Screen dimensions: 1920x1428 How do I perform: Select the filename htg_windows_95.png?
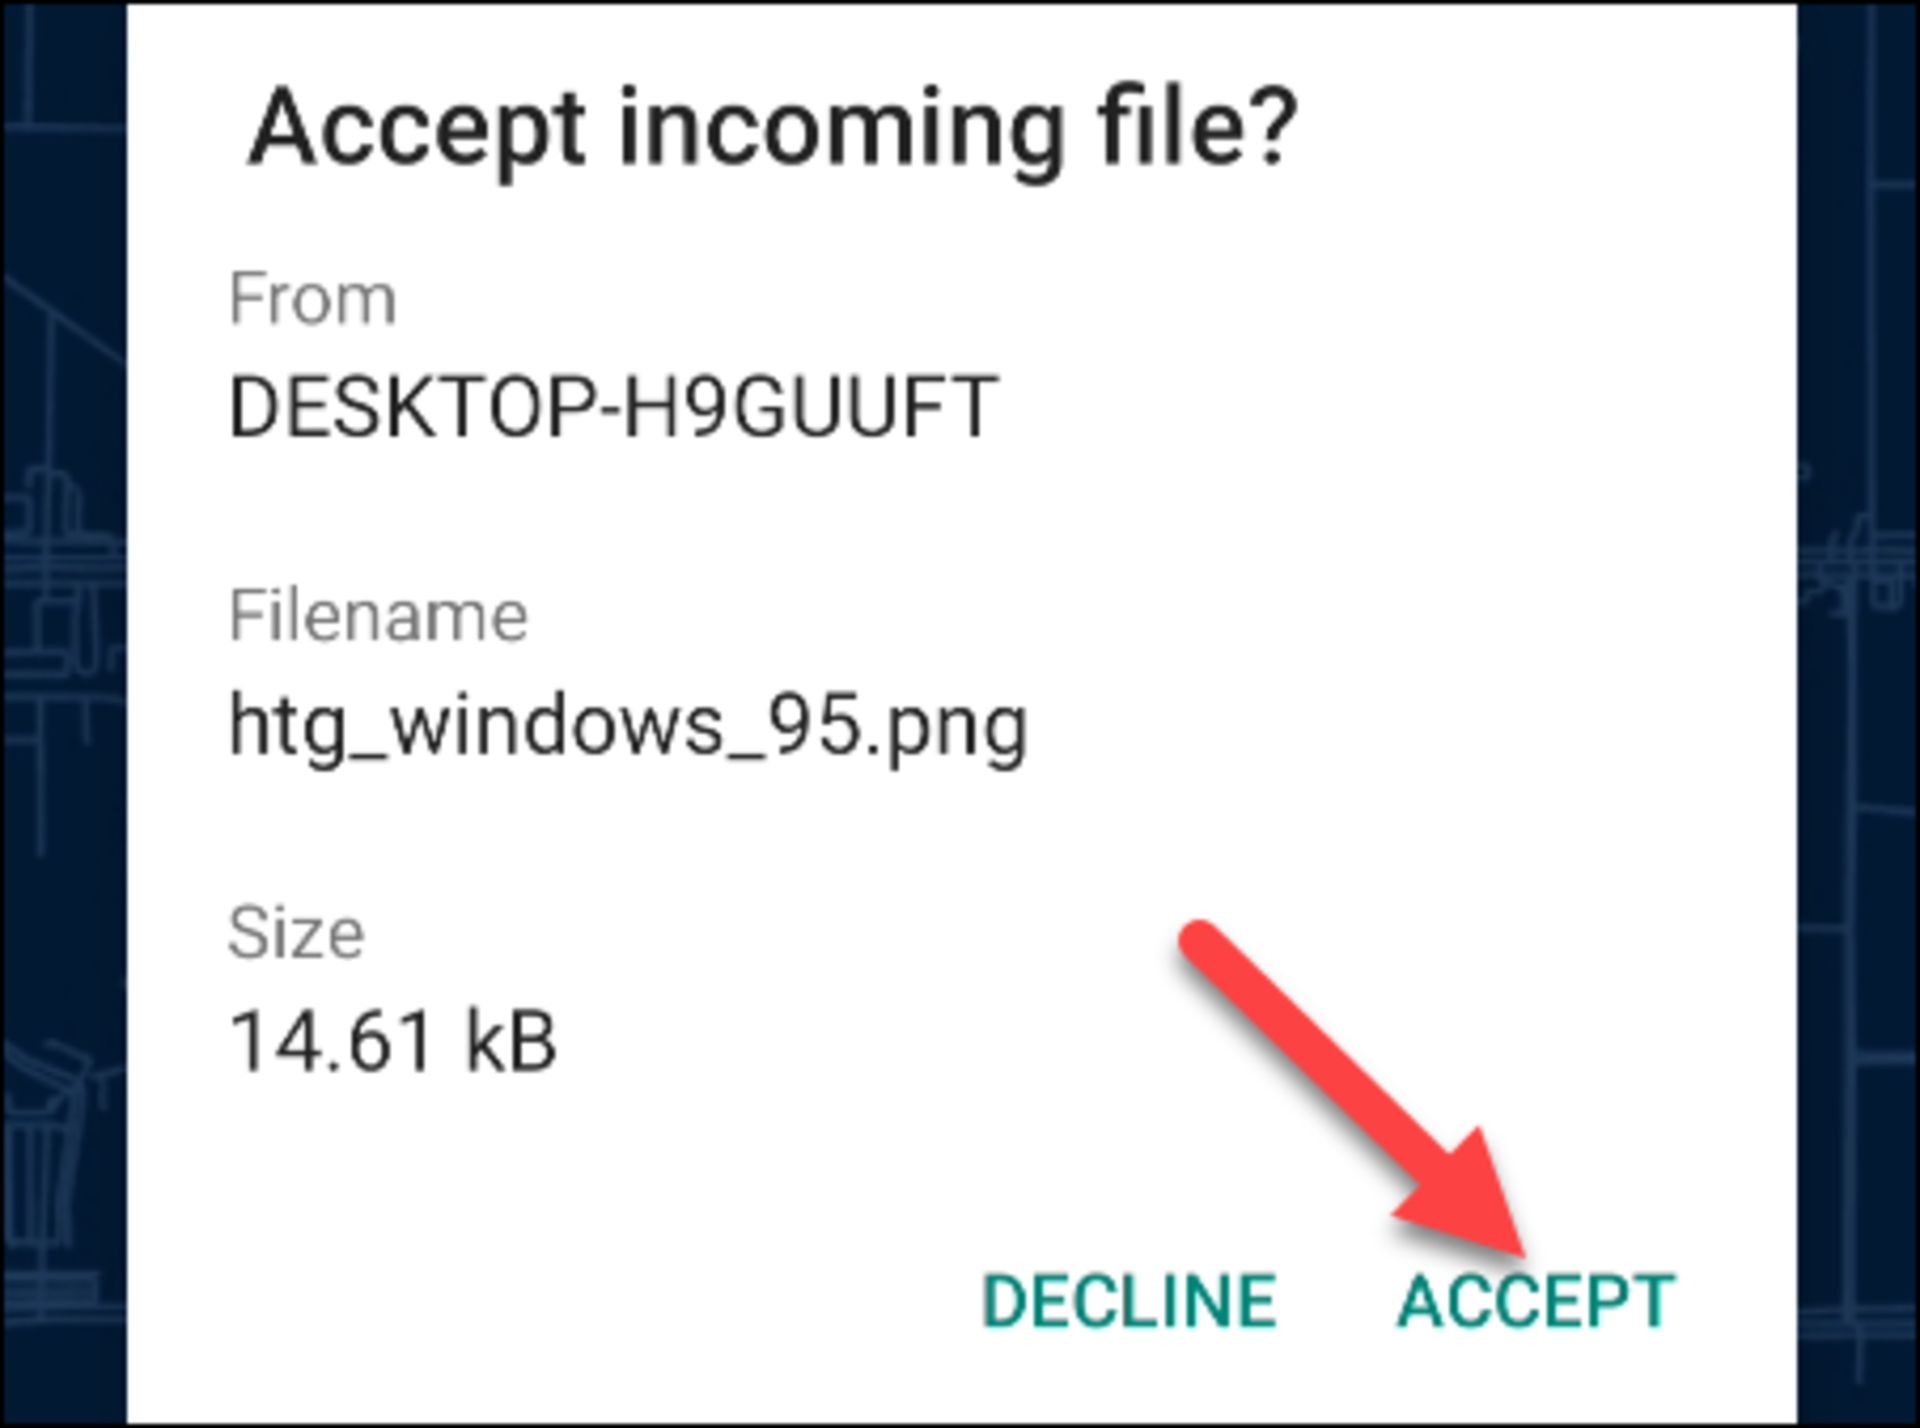[628, 727]
